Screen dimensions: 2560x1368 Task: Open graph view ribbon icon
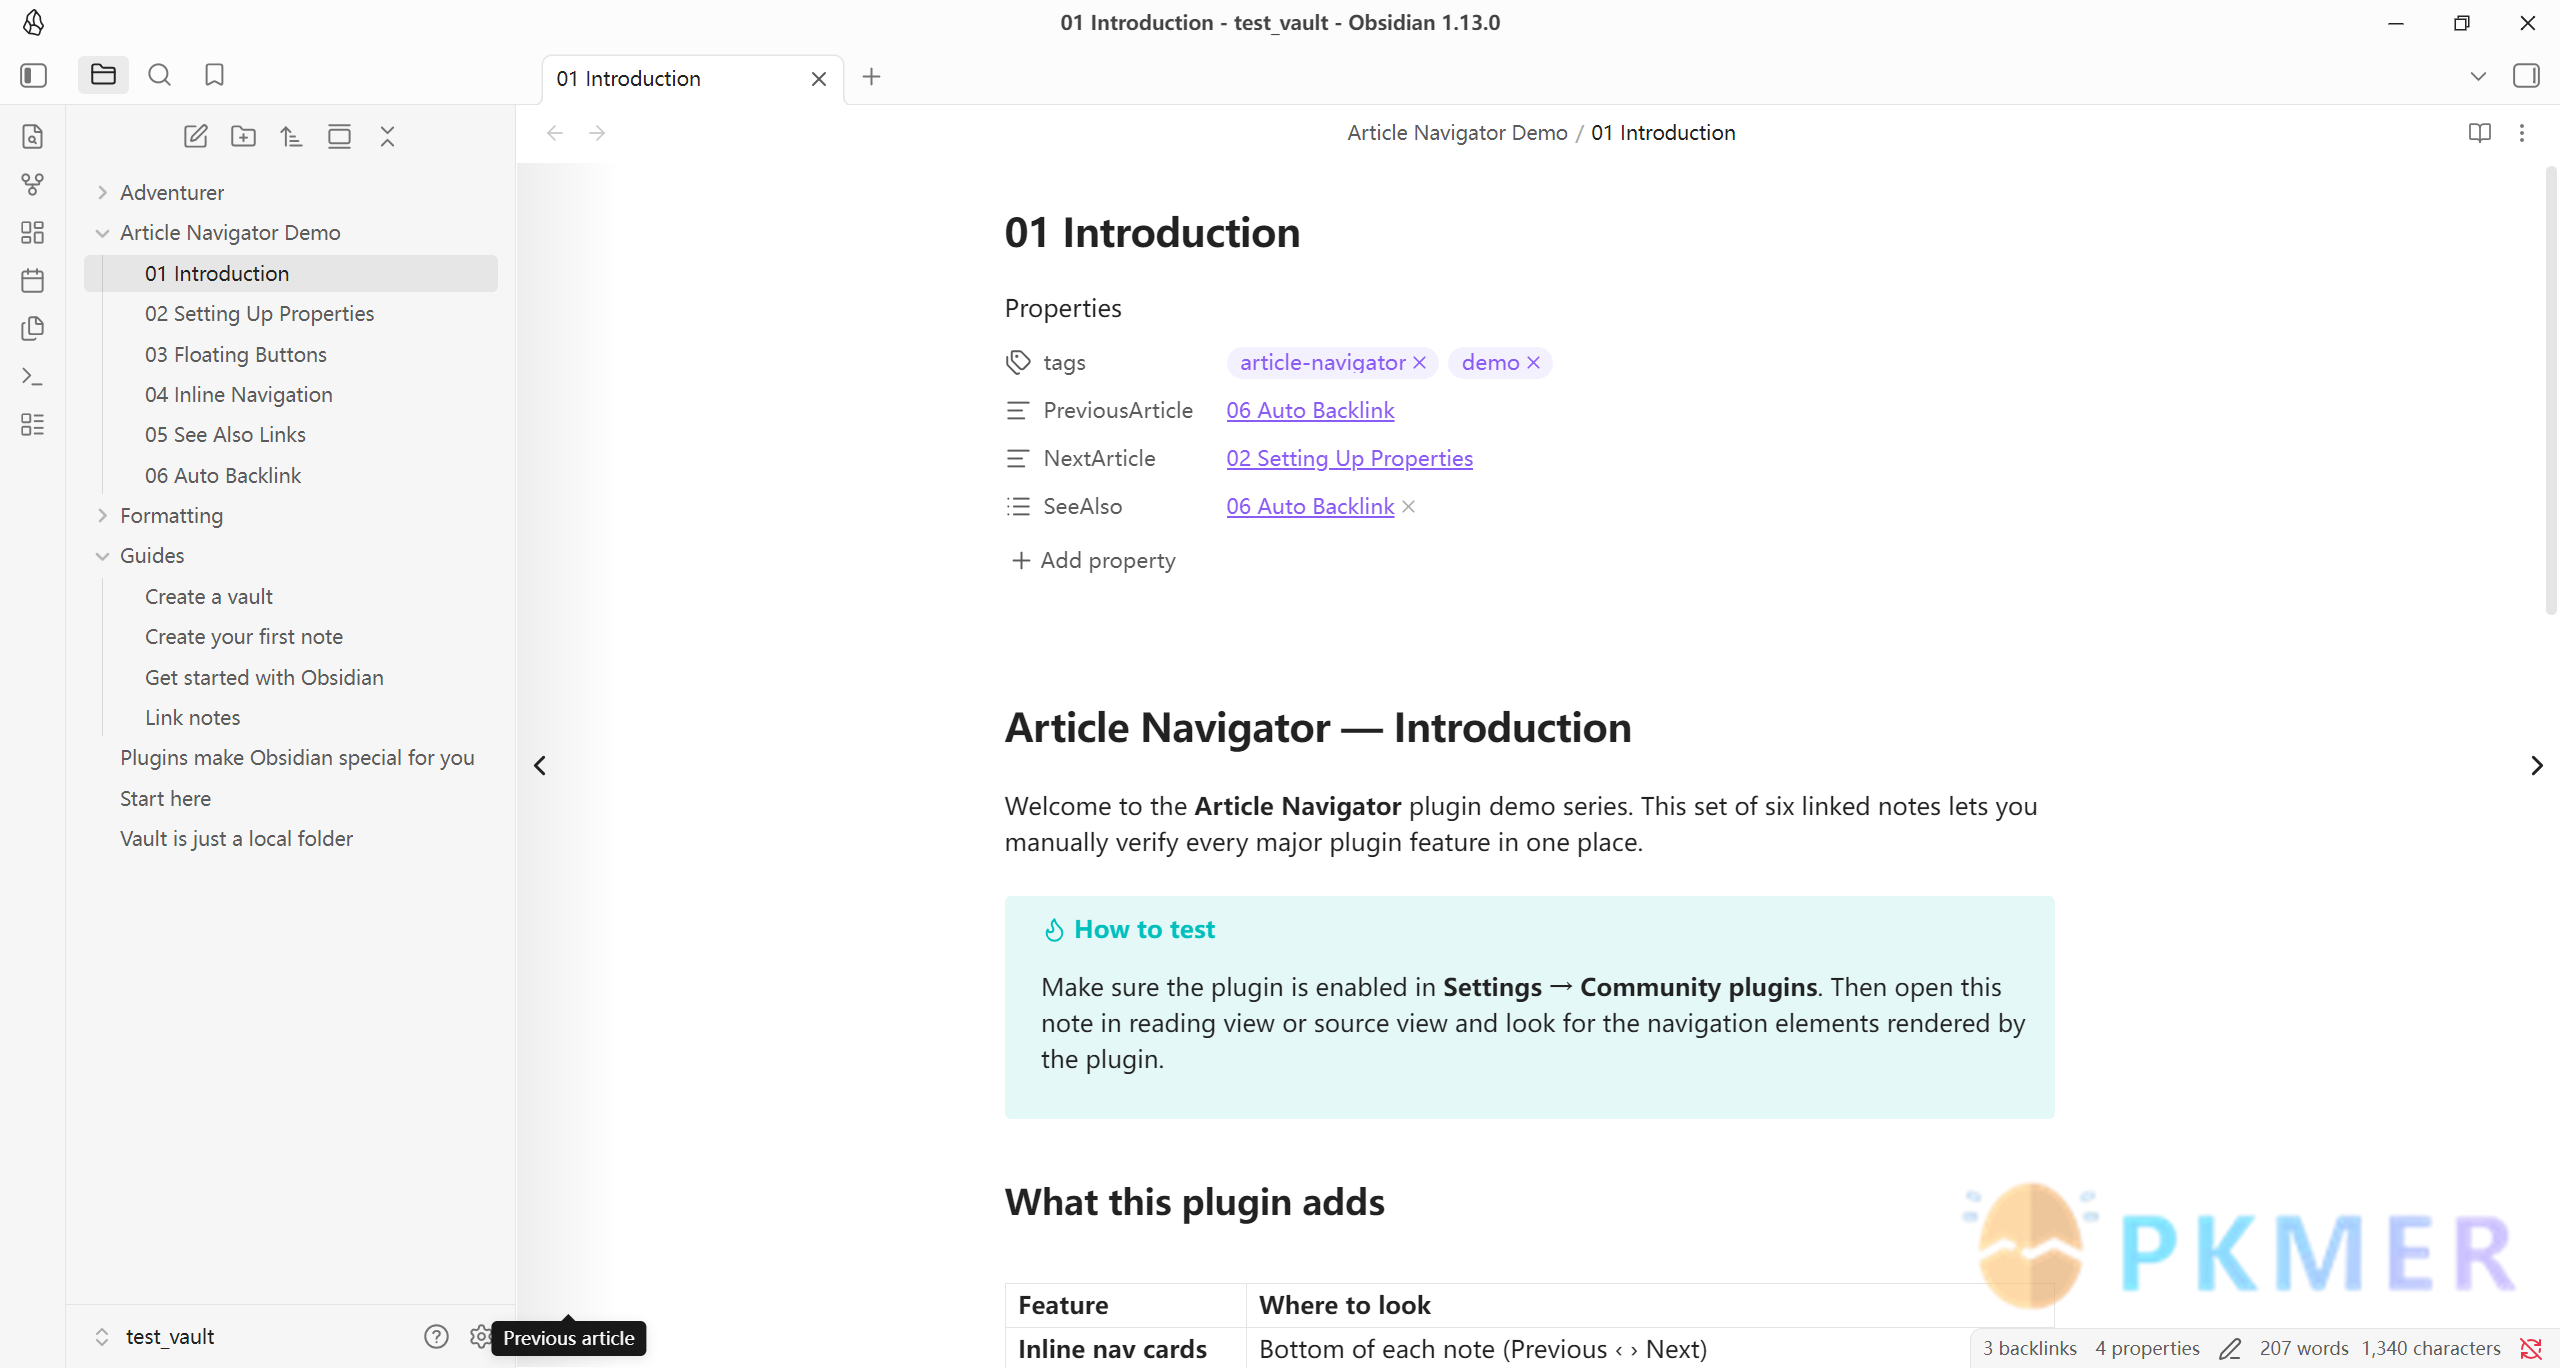pyautogui.click(x=33, y=185)
